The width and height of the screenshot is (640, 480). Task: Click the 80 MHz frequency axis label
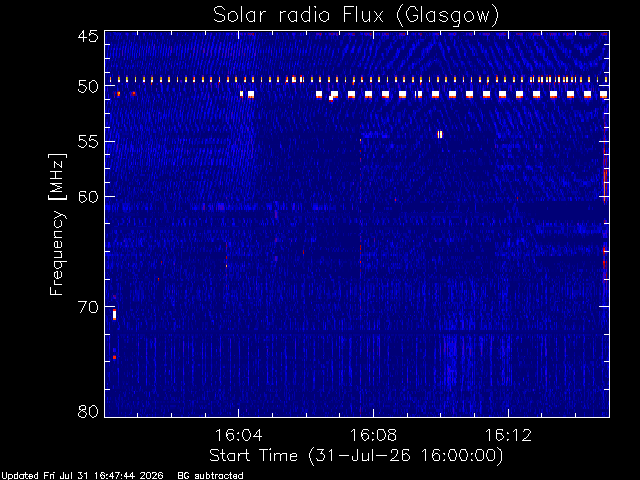[x=88, y=411]
